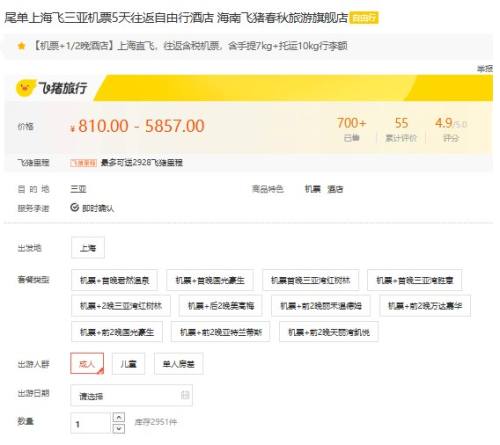Click the orange star icon beside package summary
500x445 pixels.
coord(21,46)
